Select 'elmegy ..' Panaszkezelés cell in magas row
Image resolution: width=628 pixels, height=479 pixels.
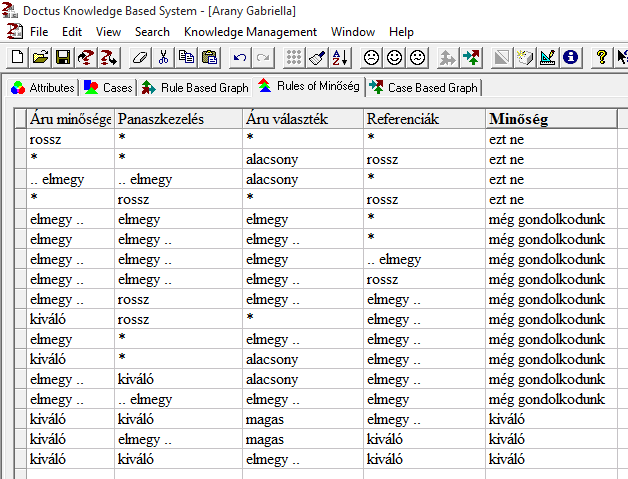178,439
